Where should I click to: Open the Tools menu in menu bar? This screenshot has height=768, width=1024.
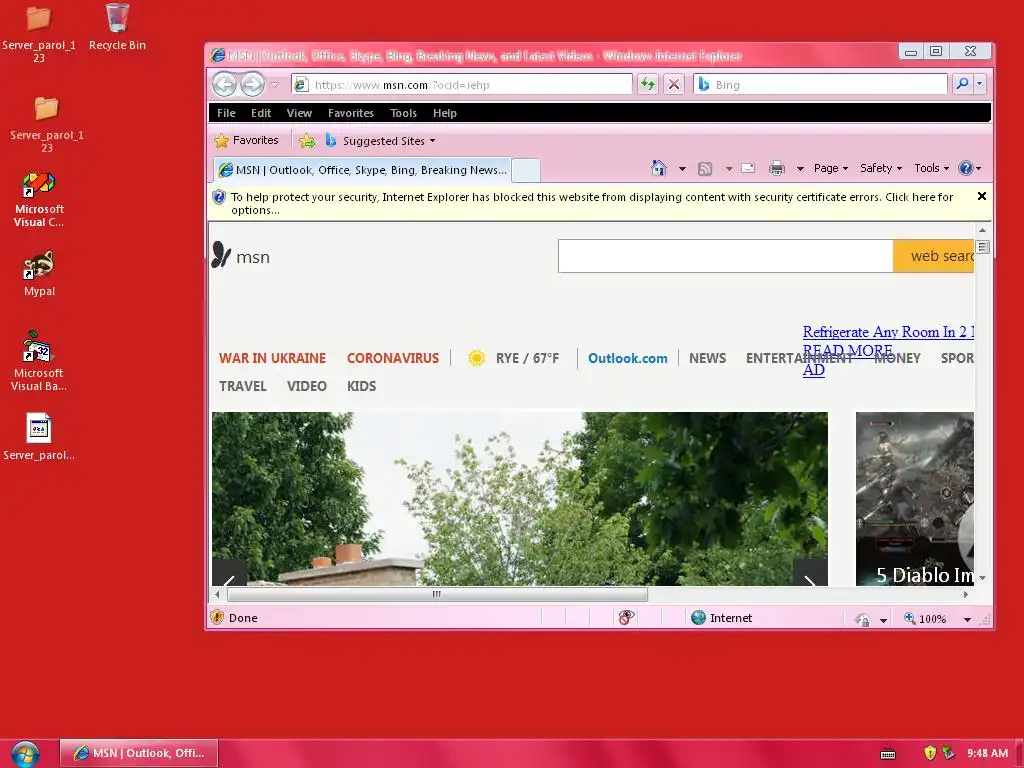point(403,113)
